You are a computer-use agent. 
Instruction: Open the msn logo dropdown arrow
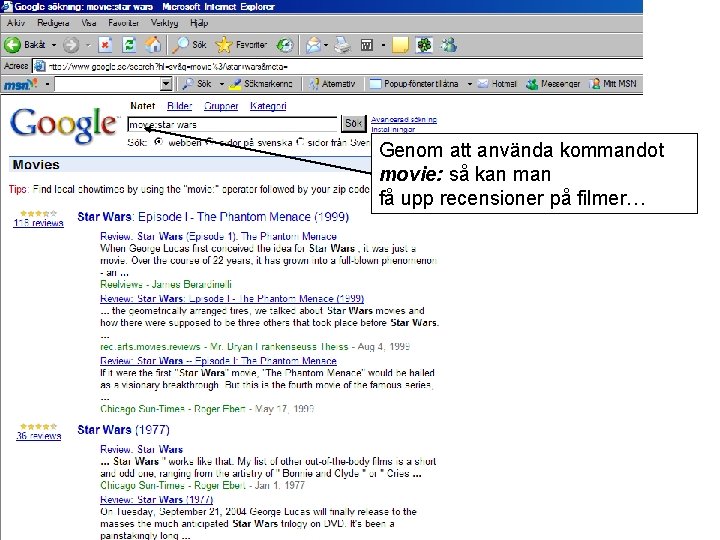pos(47,84)
